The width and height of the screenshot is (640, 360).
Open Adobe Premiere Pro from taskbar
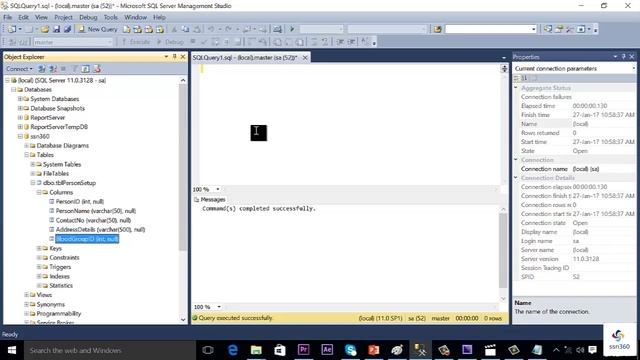[303, 350]
